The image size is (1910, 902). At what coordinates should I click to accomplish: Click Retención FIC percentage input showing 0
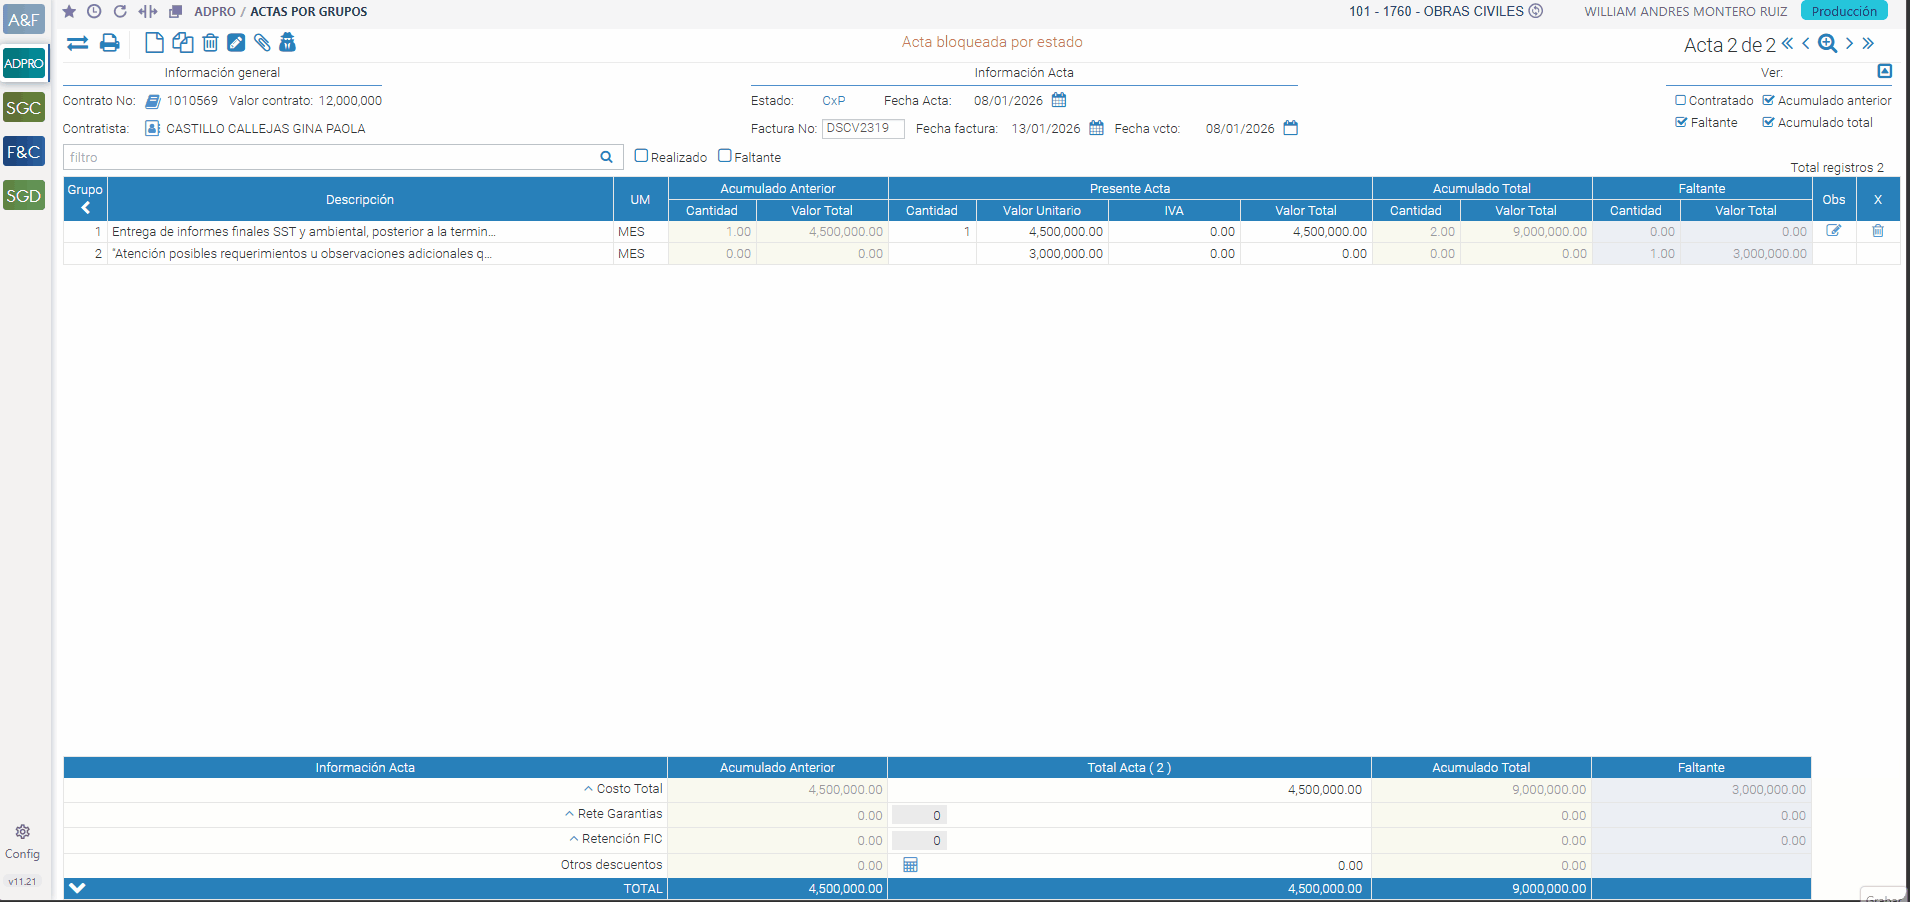click(x=919, y=840)
